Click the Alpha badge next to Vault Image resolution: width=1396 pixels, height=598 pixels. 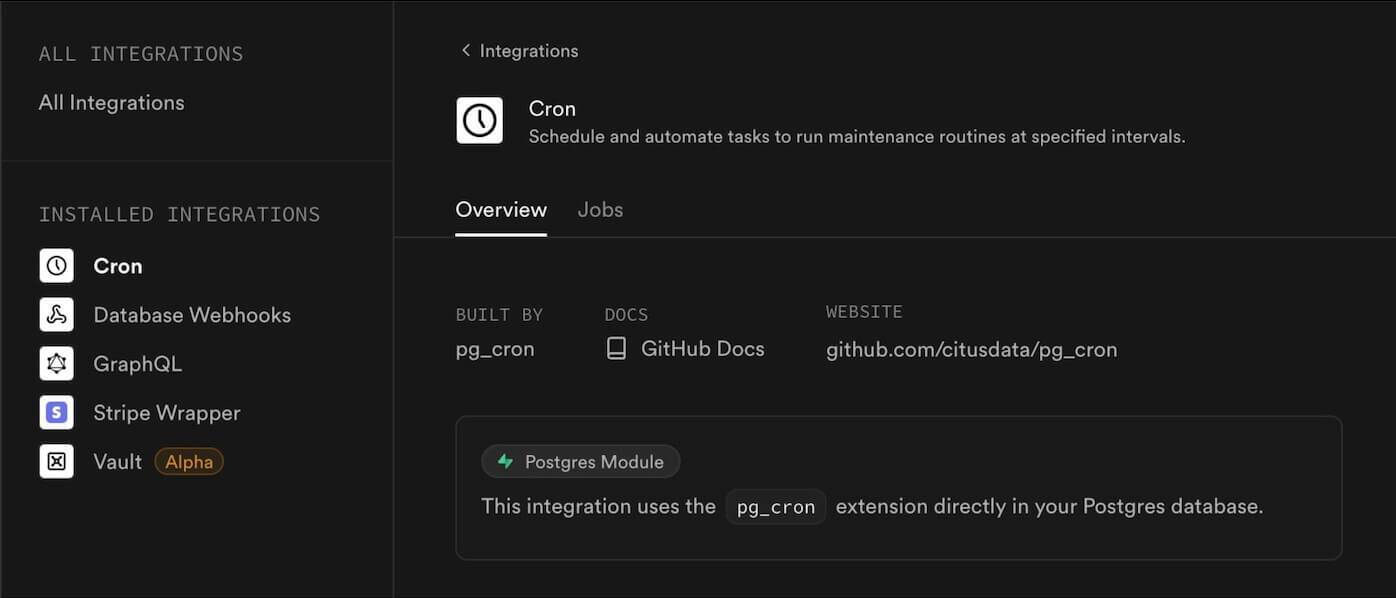point(188,461)
